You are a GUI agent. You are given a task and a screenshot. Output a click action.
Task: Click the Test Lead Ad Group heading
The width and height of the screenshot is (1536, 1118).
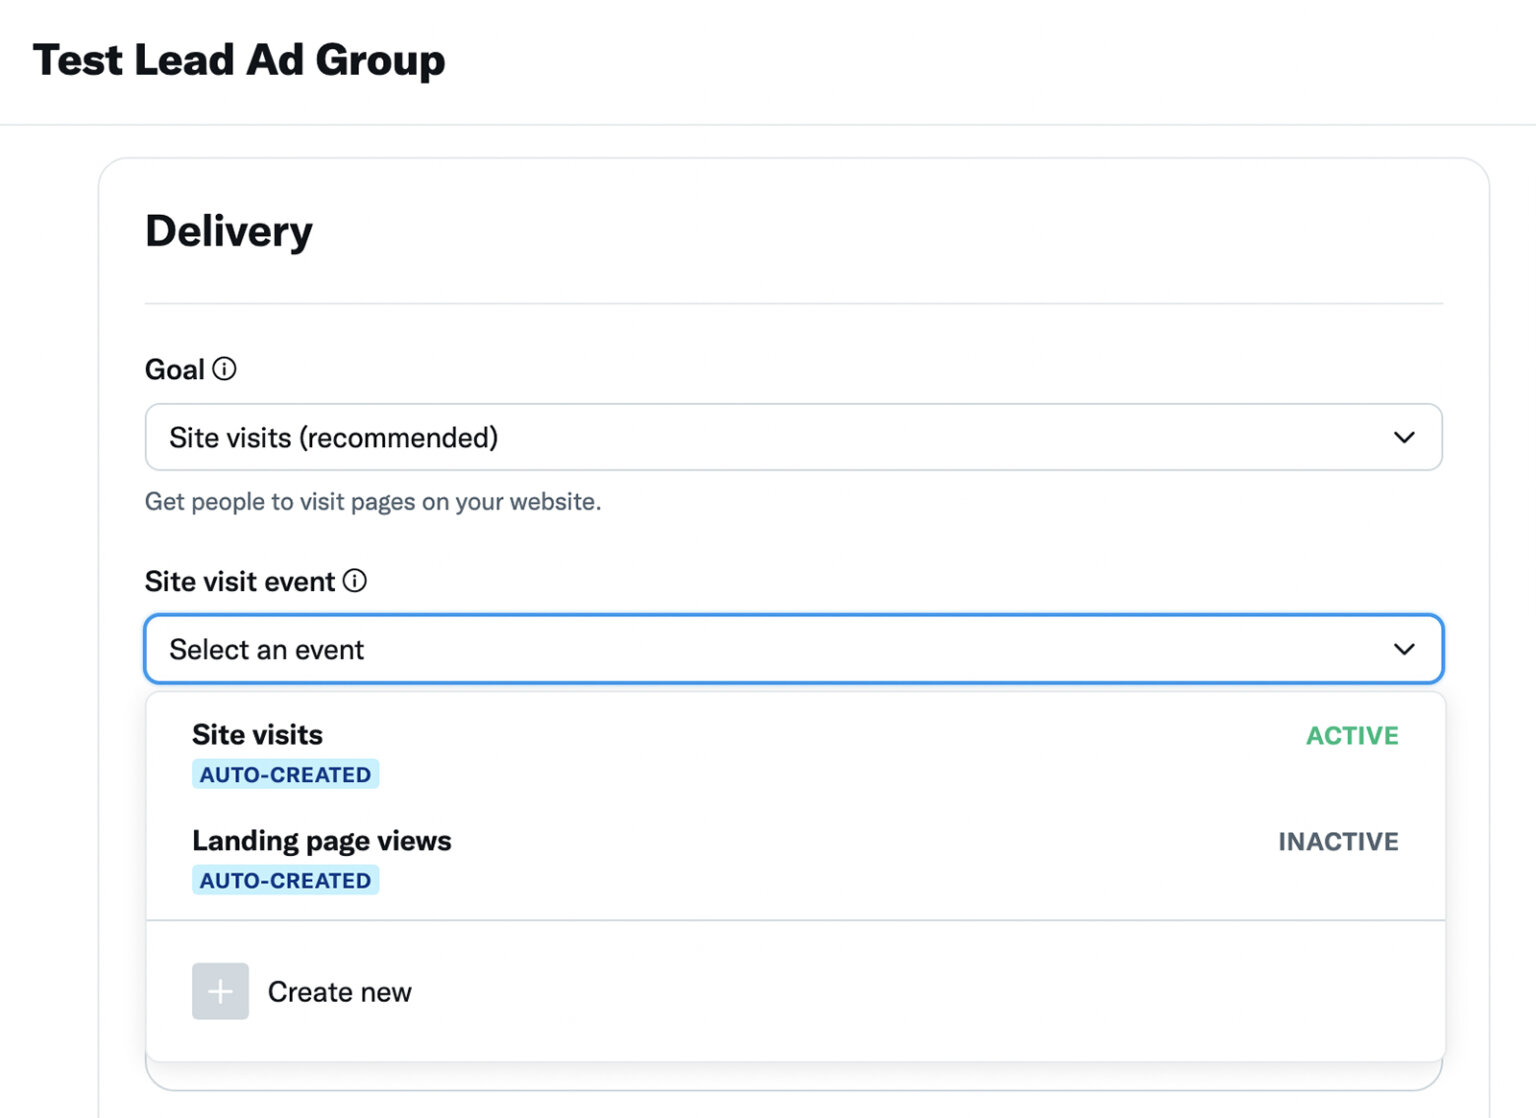[239, 60]
